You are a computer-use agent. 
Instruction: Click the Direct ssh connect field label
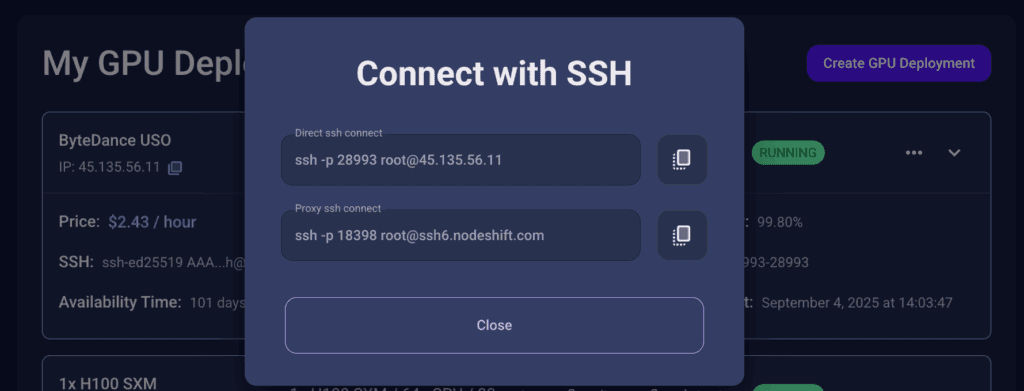click(x=338, y=133)
